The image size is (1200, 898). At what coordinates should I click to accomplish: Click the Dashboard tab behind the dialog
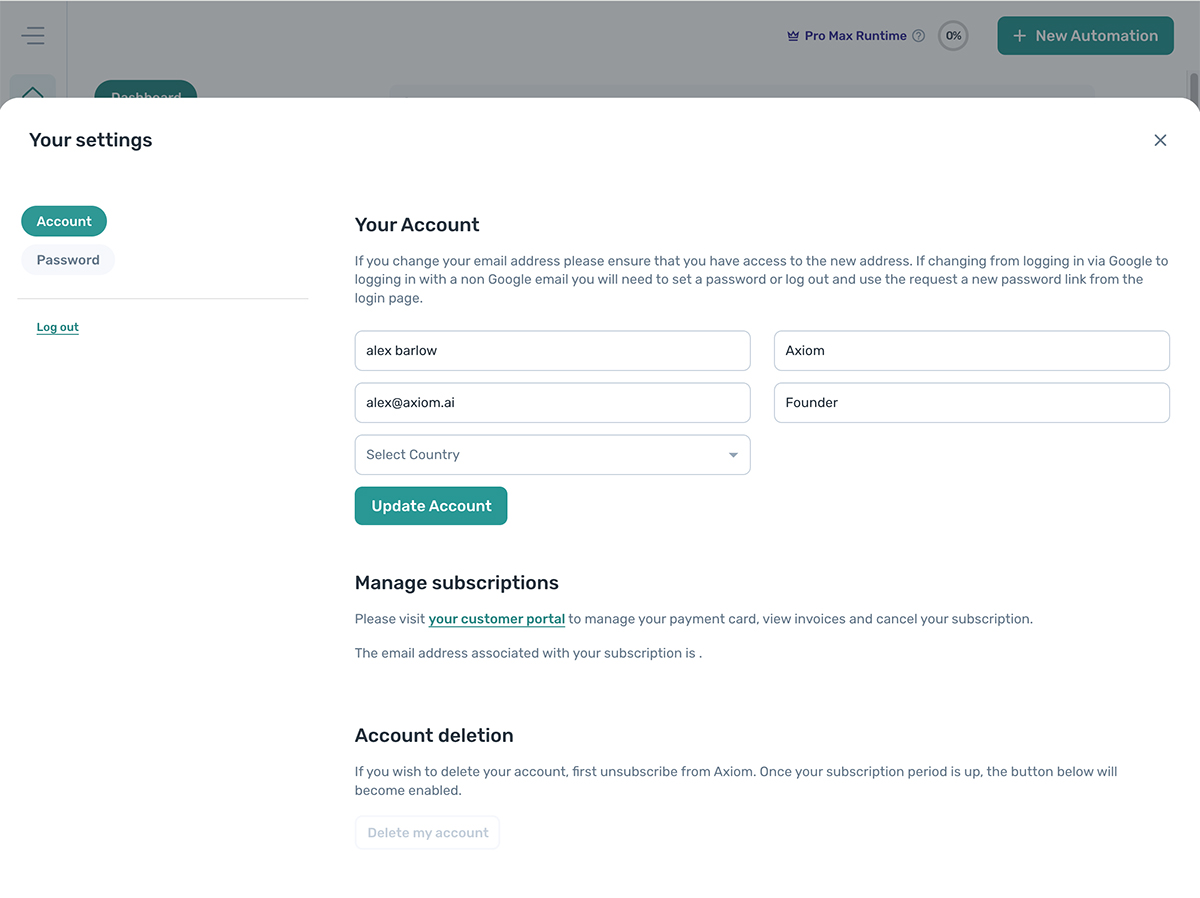click(x=146, y=90)
